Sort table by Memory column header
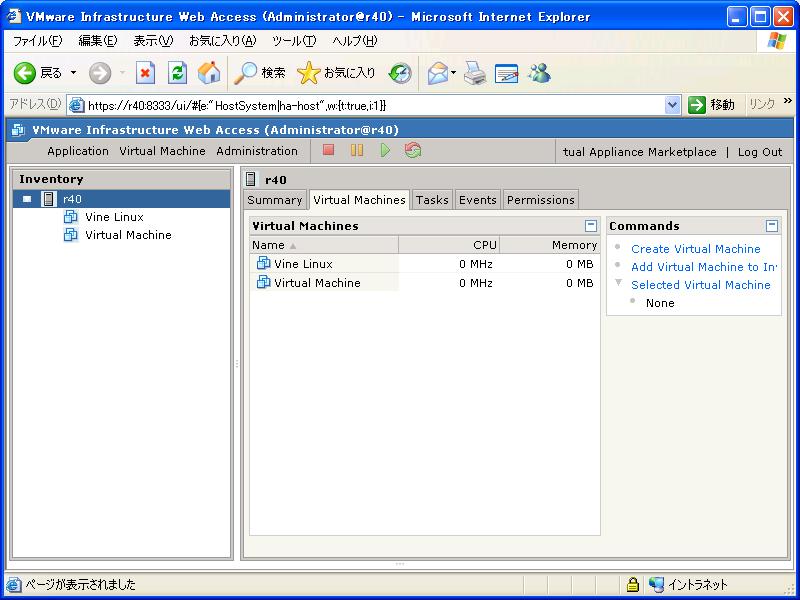Screen dimensions: 800x600 550,245
